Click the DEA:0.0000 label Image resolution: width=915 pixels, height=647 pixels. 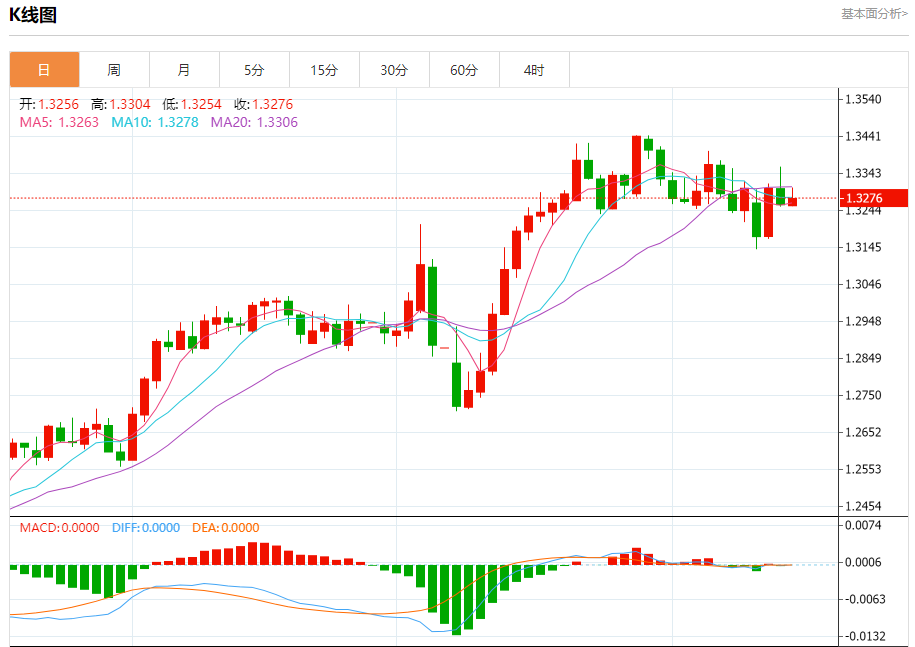point(226,527)
